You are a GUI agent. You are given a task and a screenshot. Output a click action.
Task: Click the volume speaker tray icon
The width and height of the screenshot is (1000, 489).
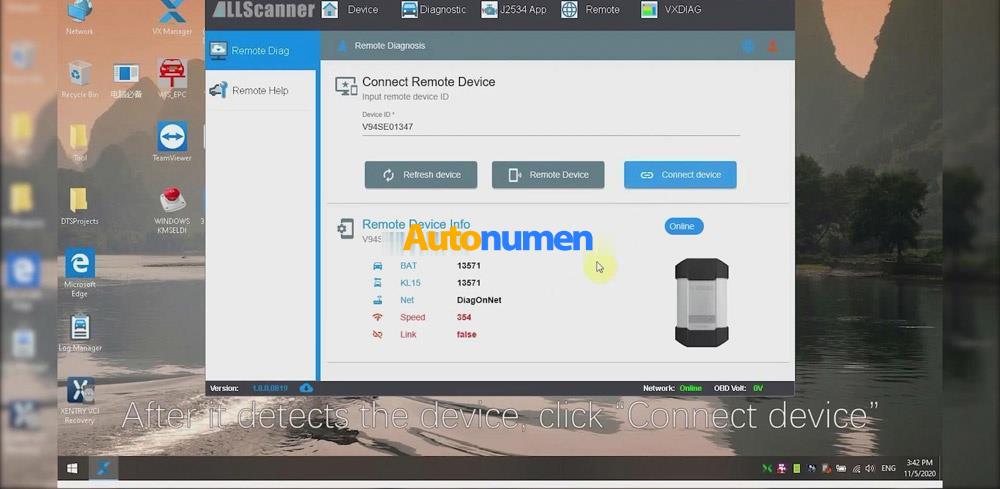pyautogui.click(x=870, y=469)
